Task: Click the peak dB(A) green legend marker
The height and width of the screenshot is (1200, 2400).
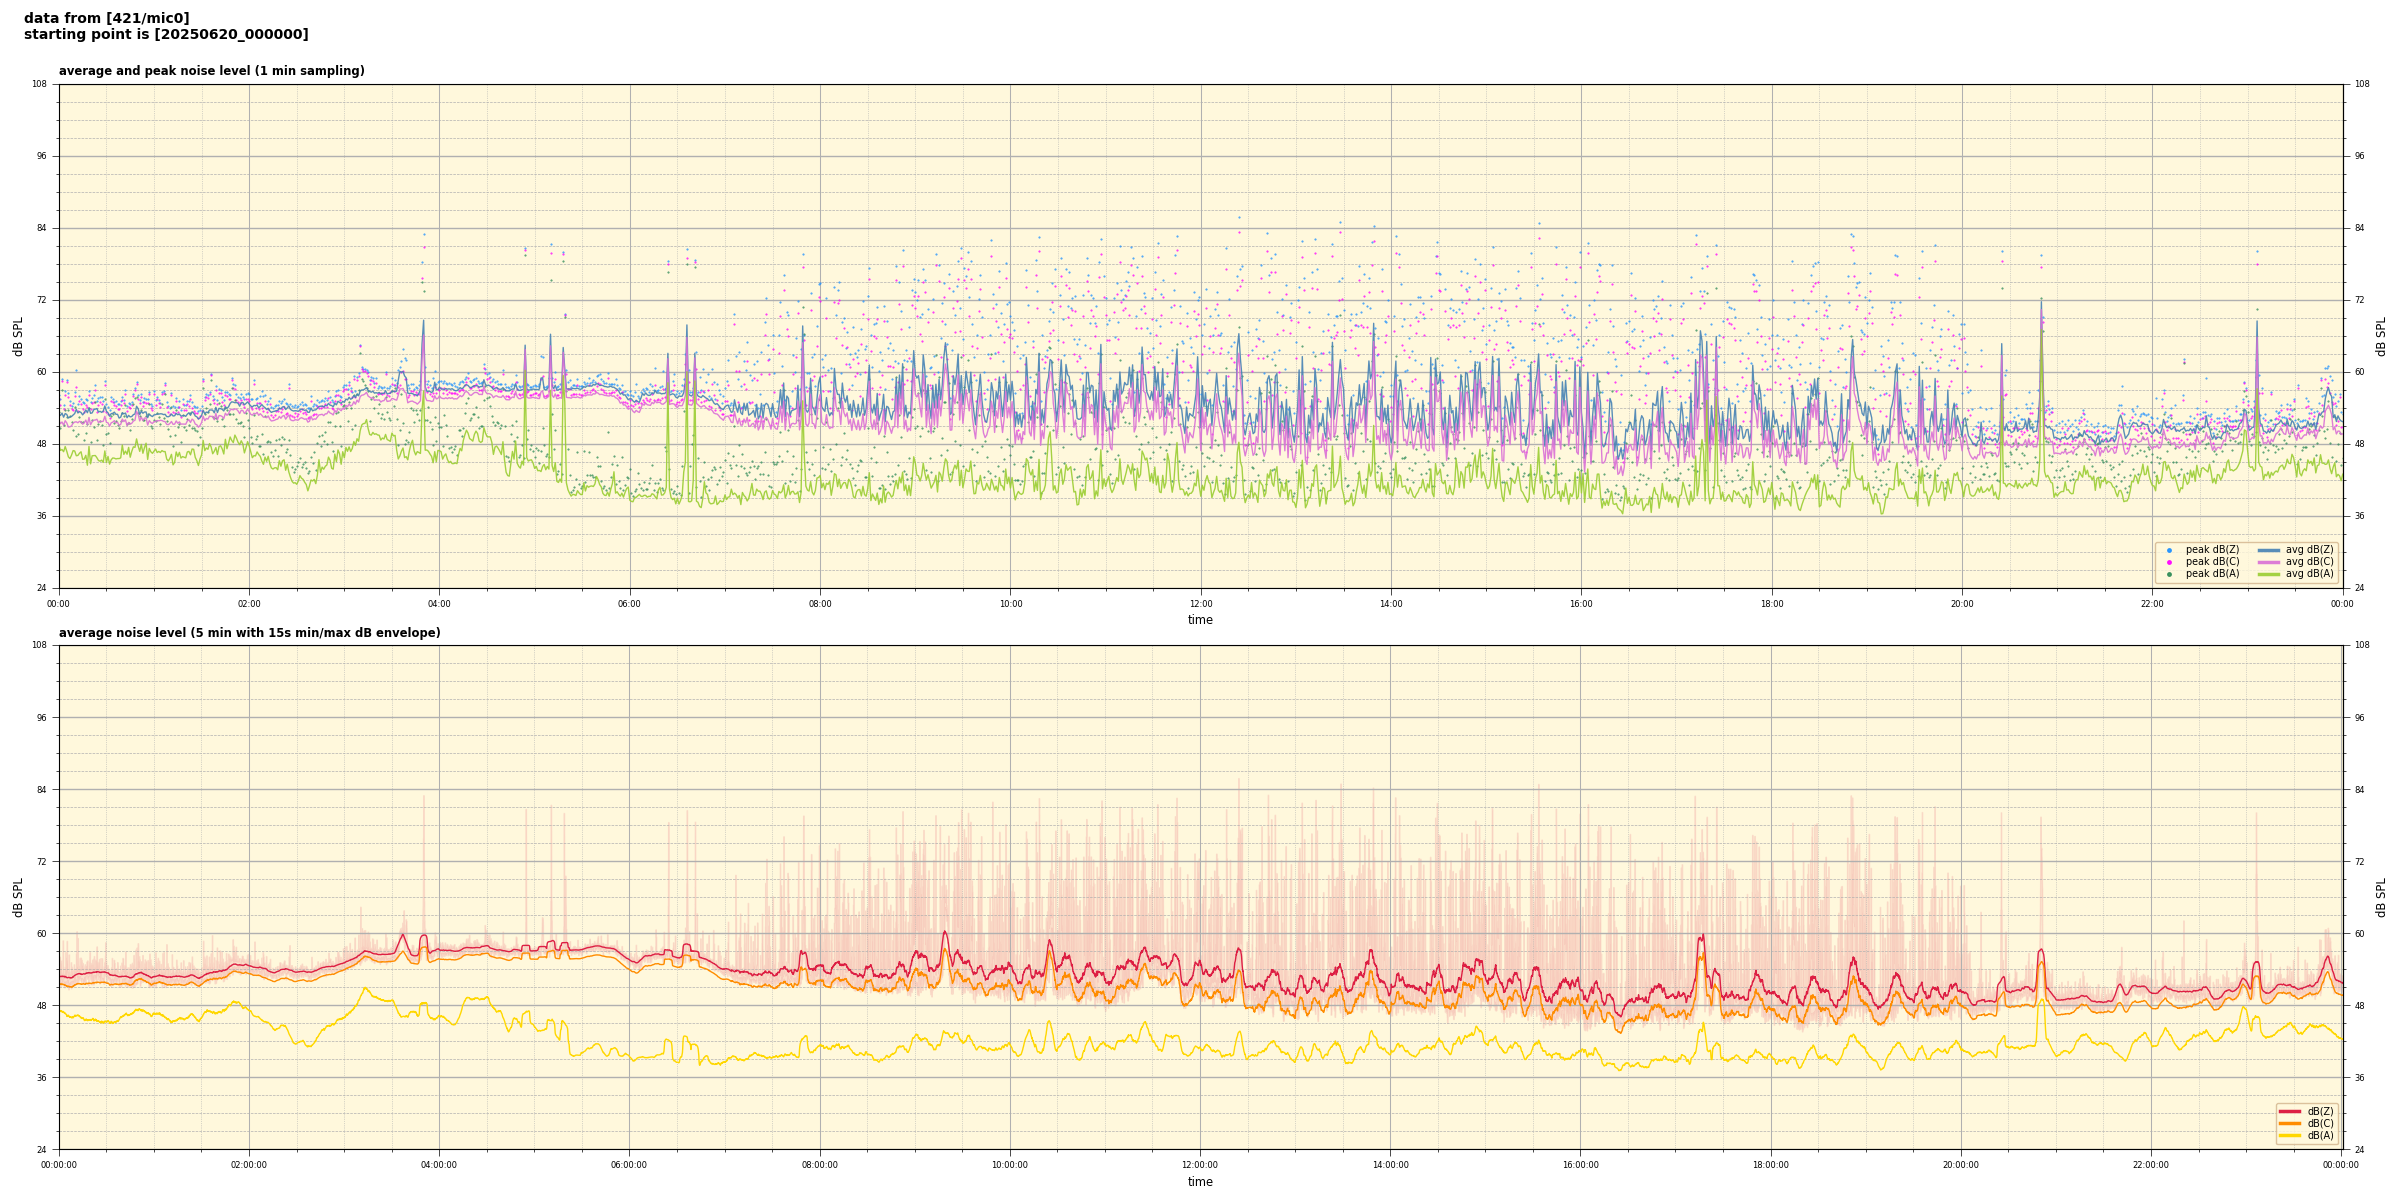Action: click(2169, 574)
